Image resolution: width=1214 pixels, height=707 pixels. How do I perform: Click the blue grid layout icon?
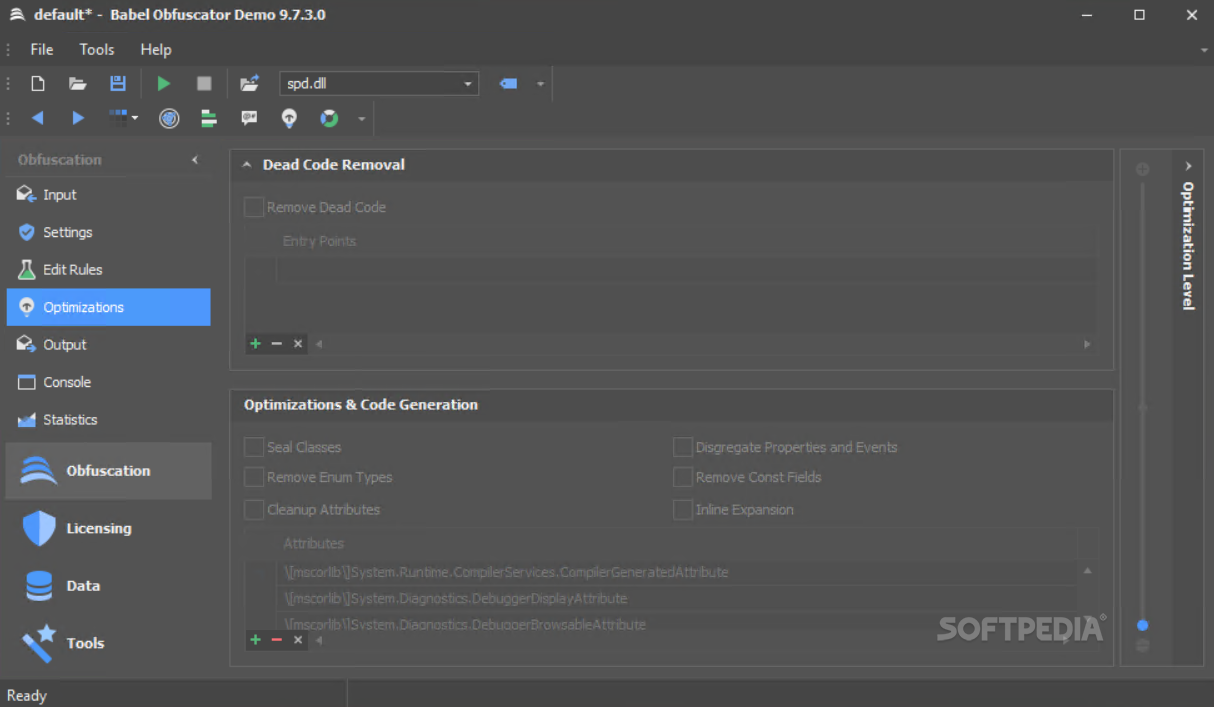click(118, 118)
